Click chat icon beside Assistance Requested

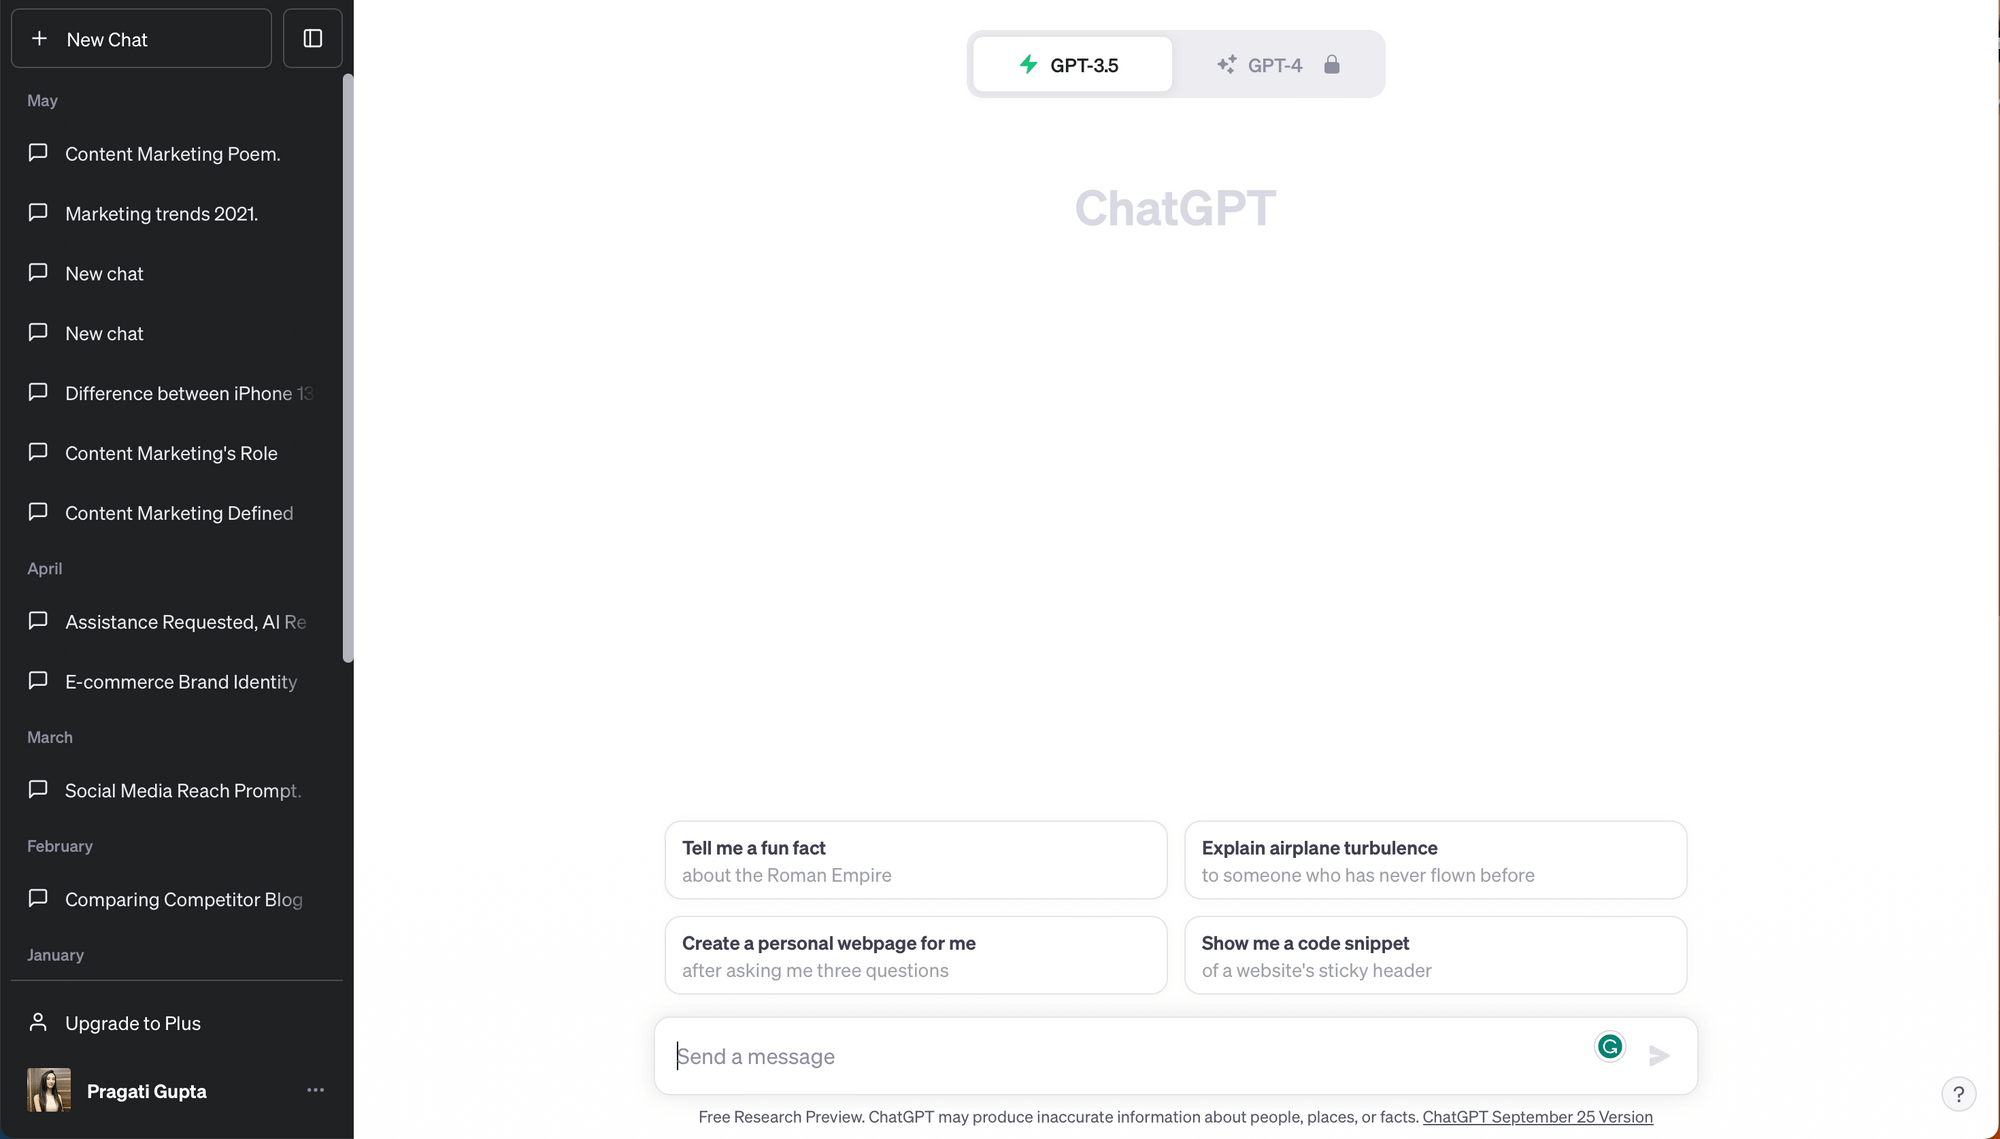pyautogui.click(x=38, y=621)
